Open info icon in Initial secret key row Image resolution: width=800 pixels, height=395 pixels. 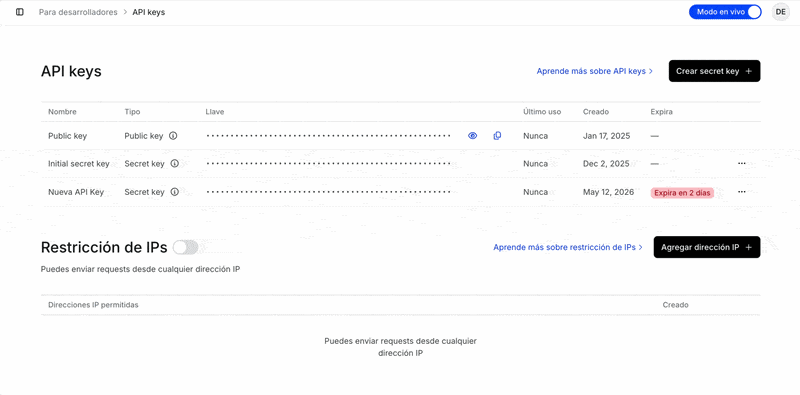(174, 164)
